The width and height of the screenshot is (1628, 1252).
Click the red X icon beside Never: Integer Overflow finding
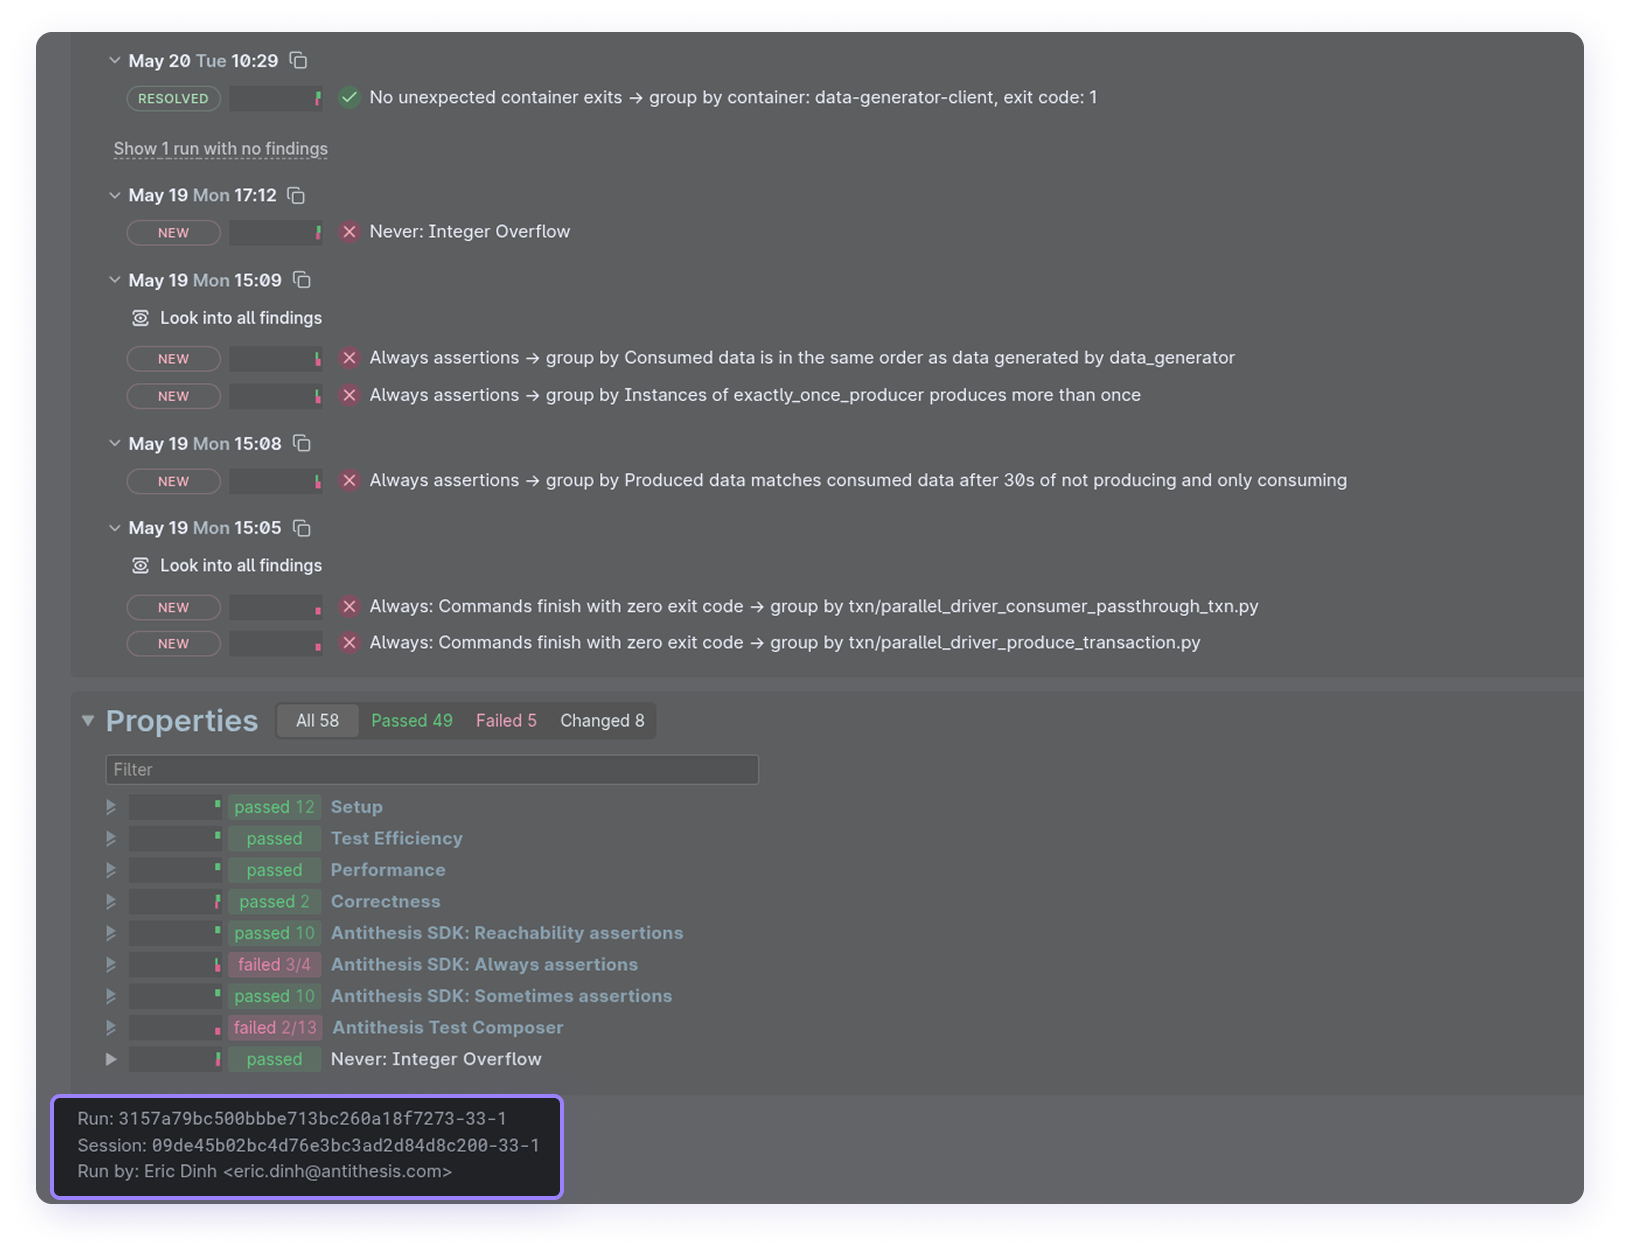click(349, 232)
